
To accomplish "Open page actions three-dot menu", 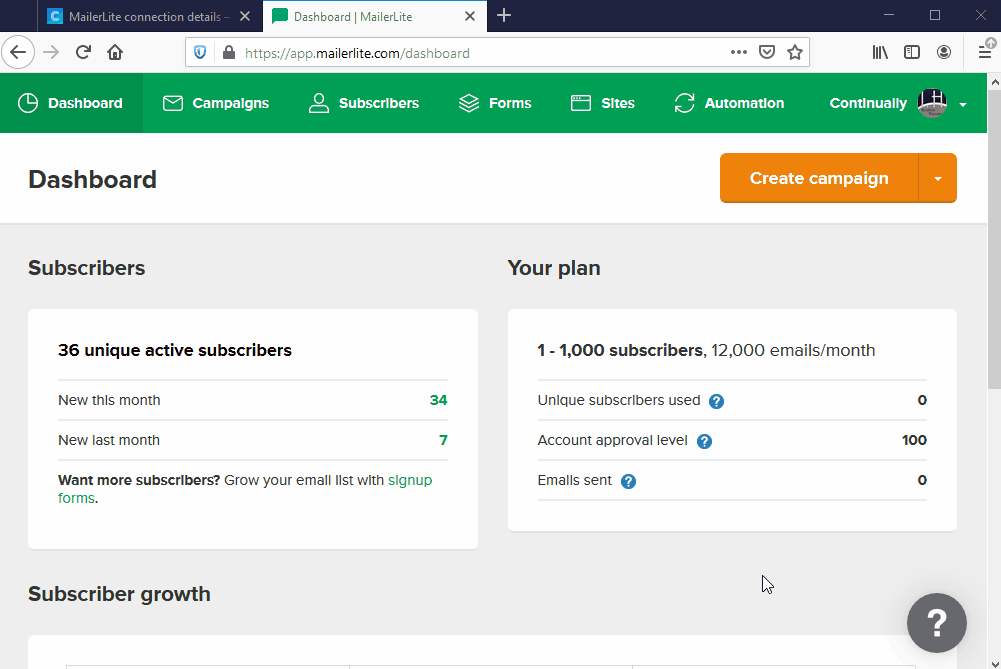I will (739, 52).
